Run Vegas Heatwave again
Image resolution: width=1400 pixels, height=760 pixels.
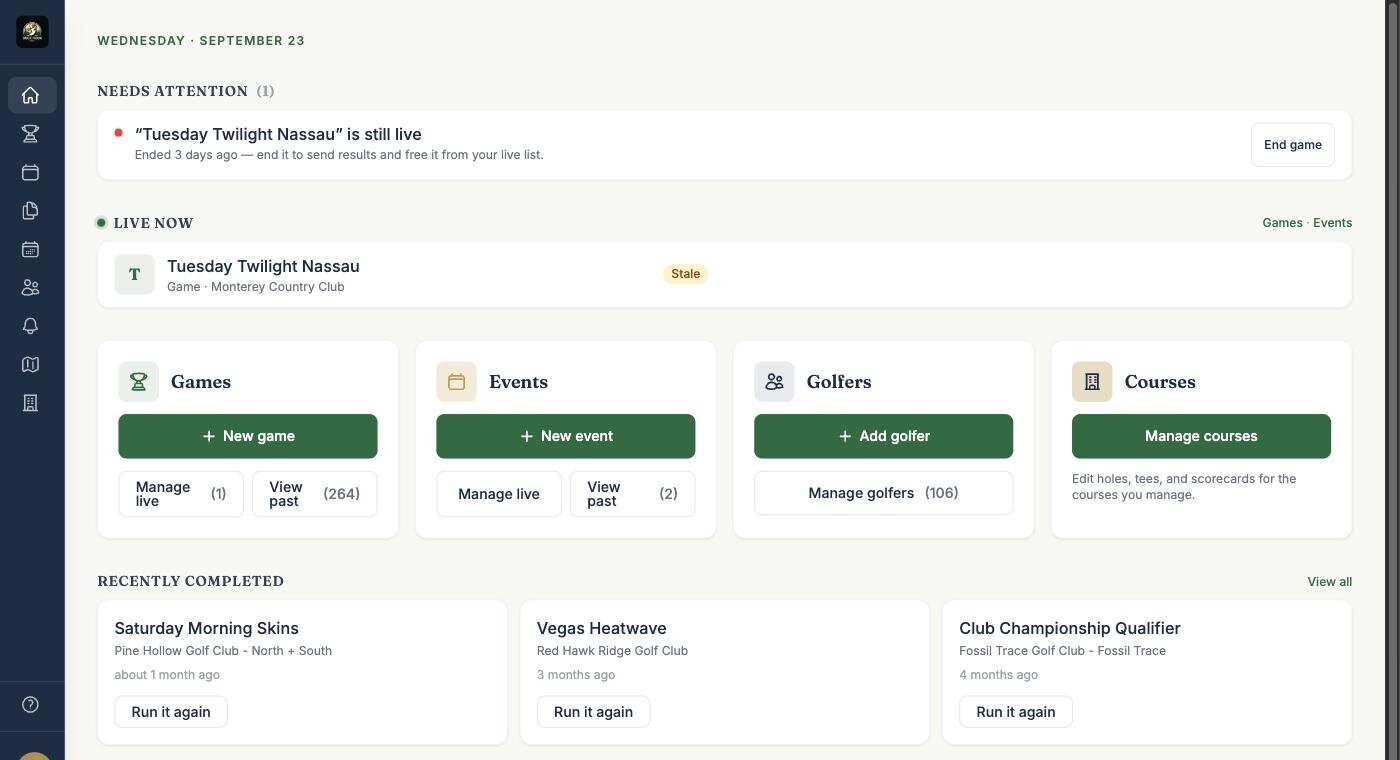click(593, 712)
